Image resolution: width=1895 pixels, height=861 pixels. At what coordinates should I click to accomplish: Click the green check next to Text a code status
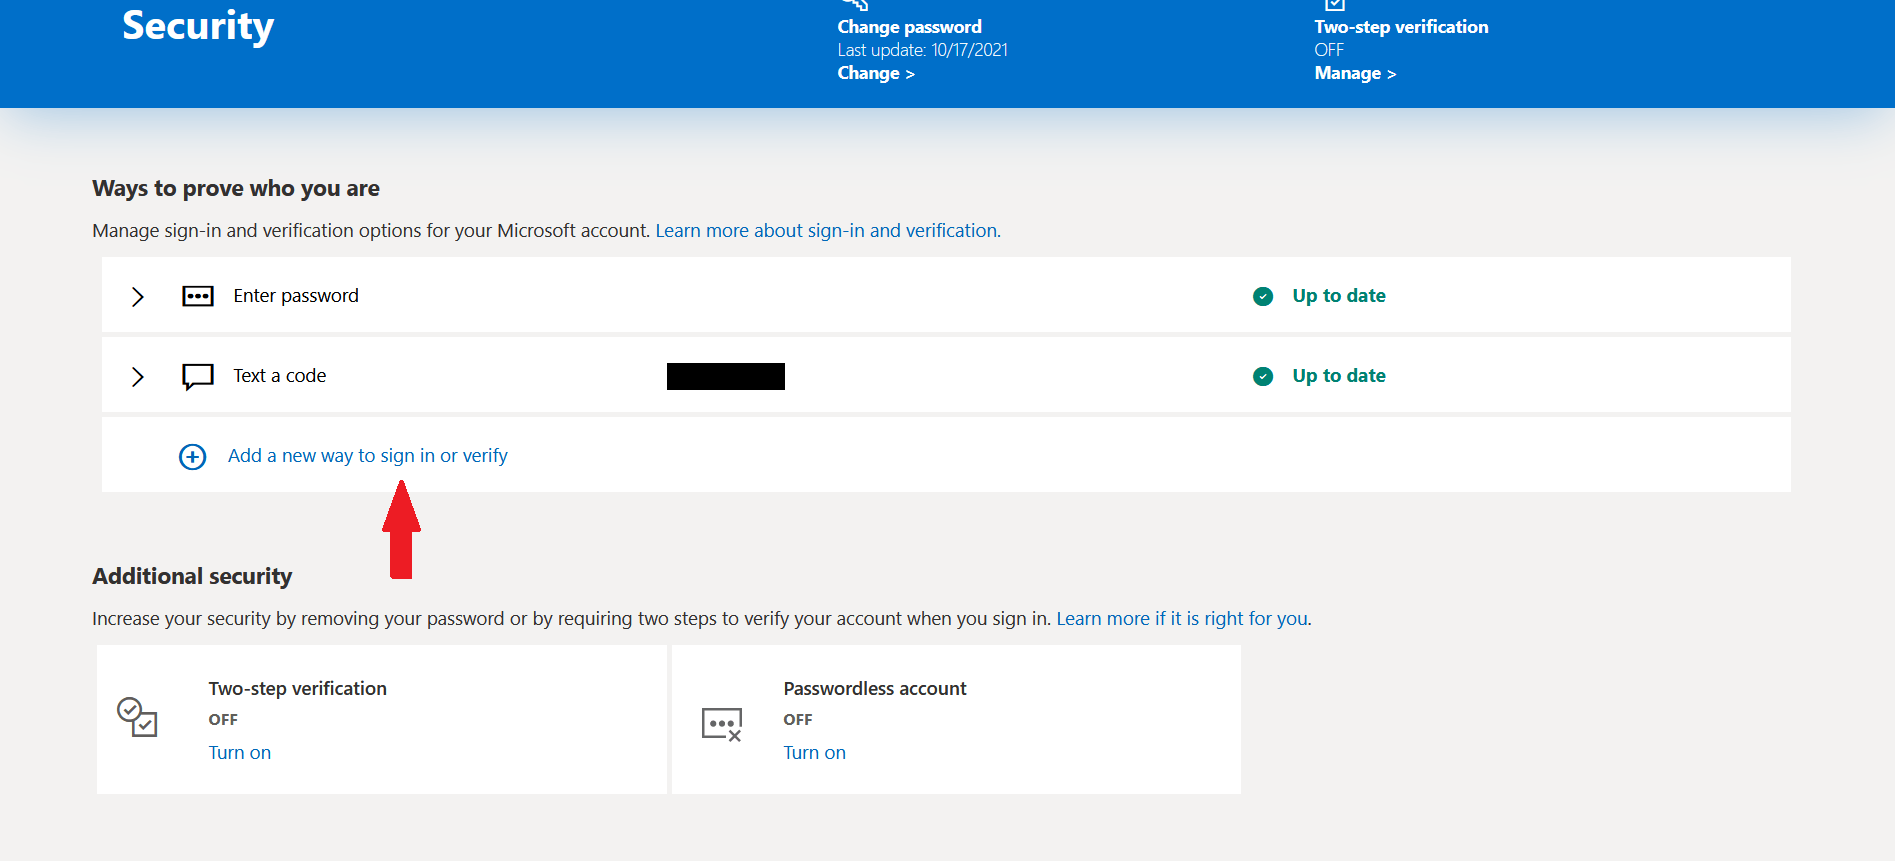pos(1263,376)
